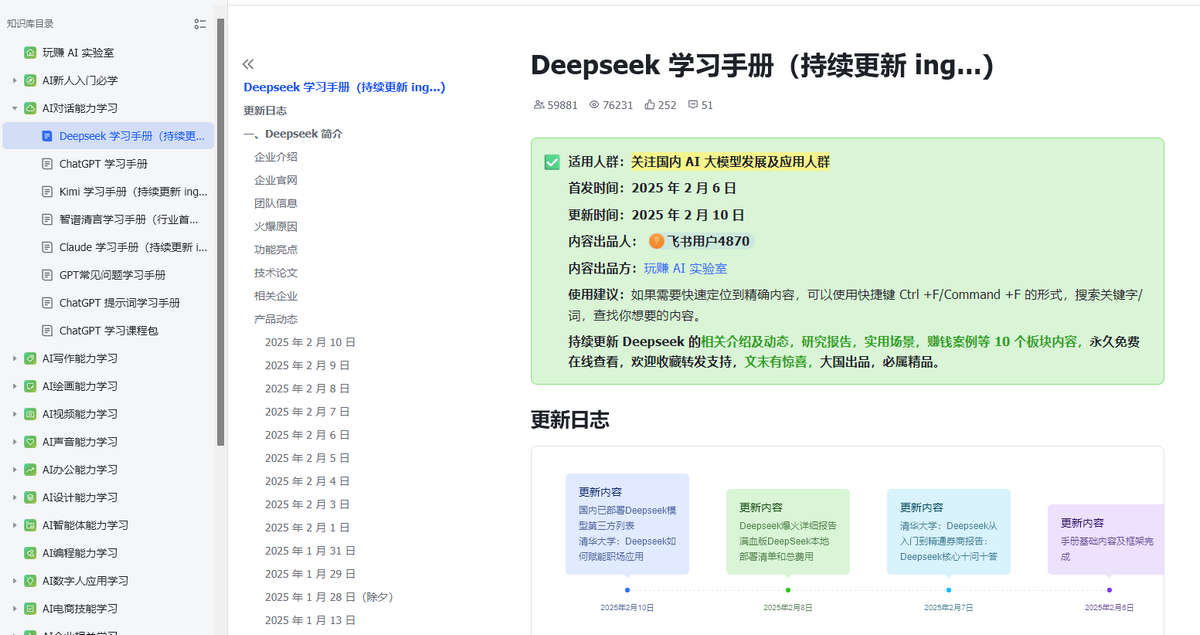Jump to 企业介绍 in the outline
The height and width of the screenshot is (635, 1200).
click(x=276, y=157)
